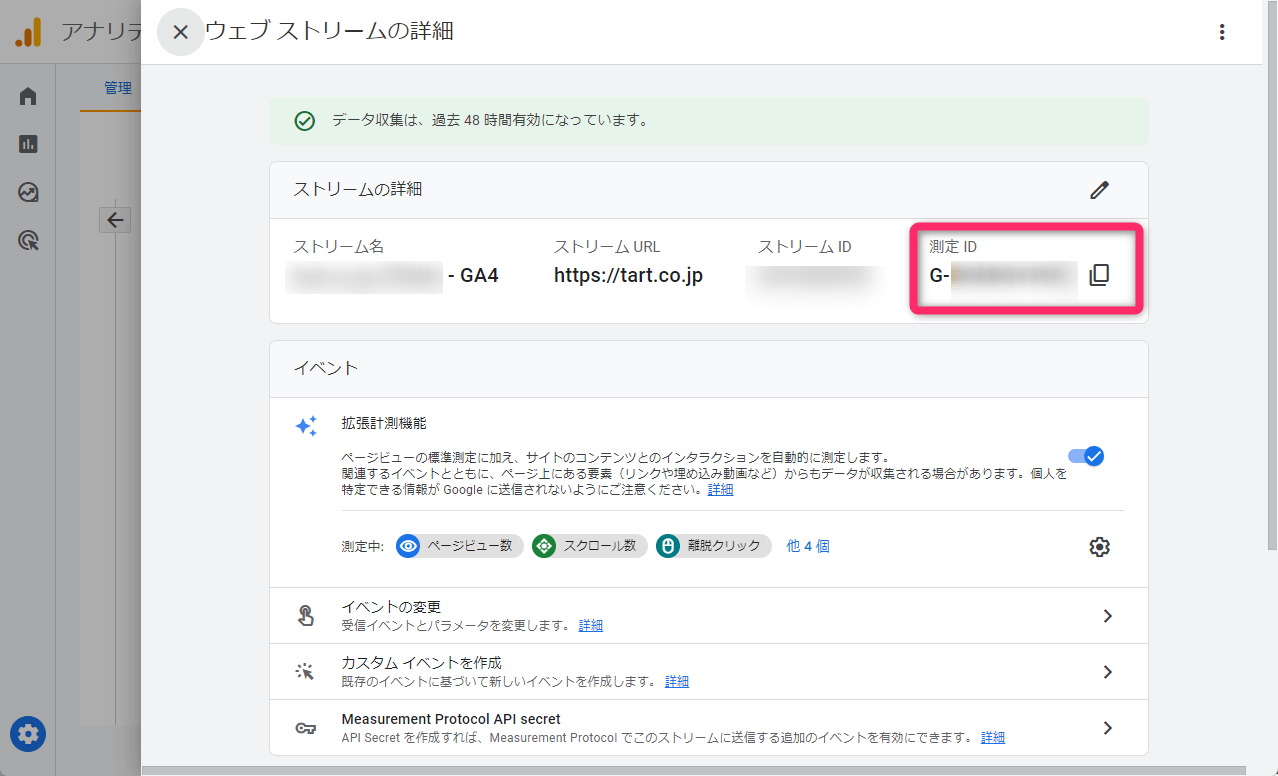Open Measurement Protocol API secret via chevron
1278x776 pixels.
coord(1107,728)
